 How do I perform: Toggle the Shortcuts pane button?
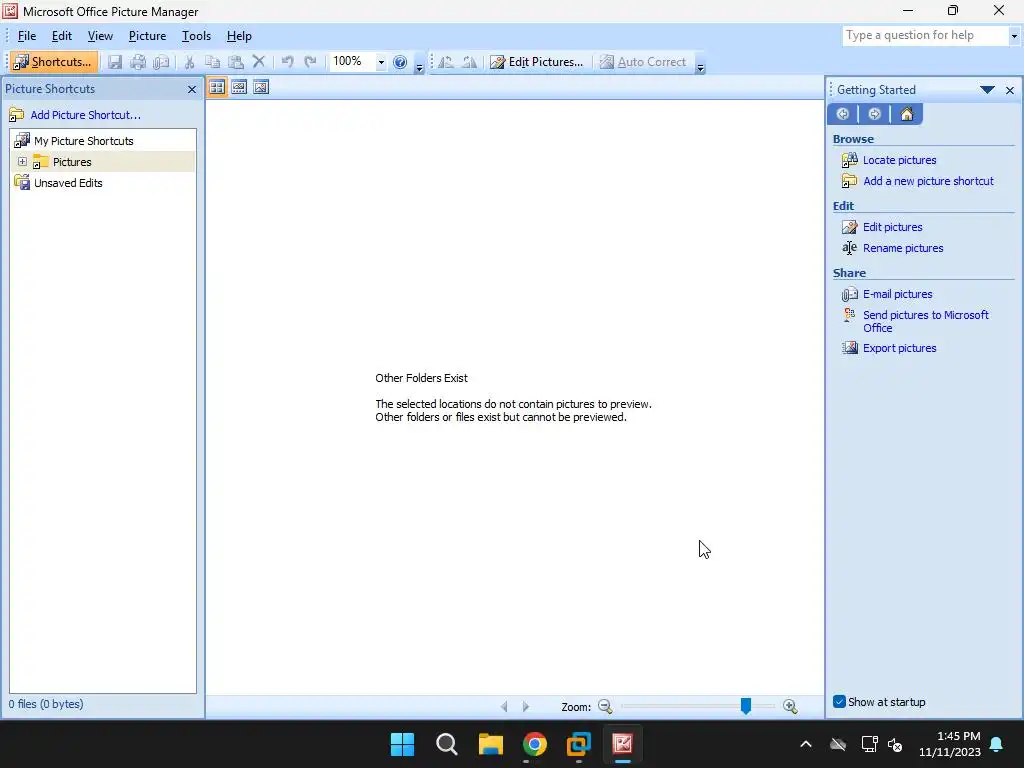click(54, 62)
